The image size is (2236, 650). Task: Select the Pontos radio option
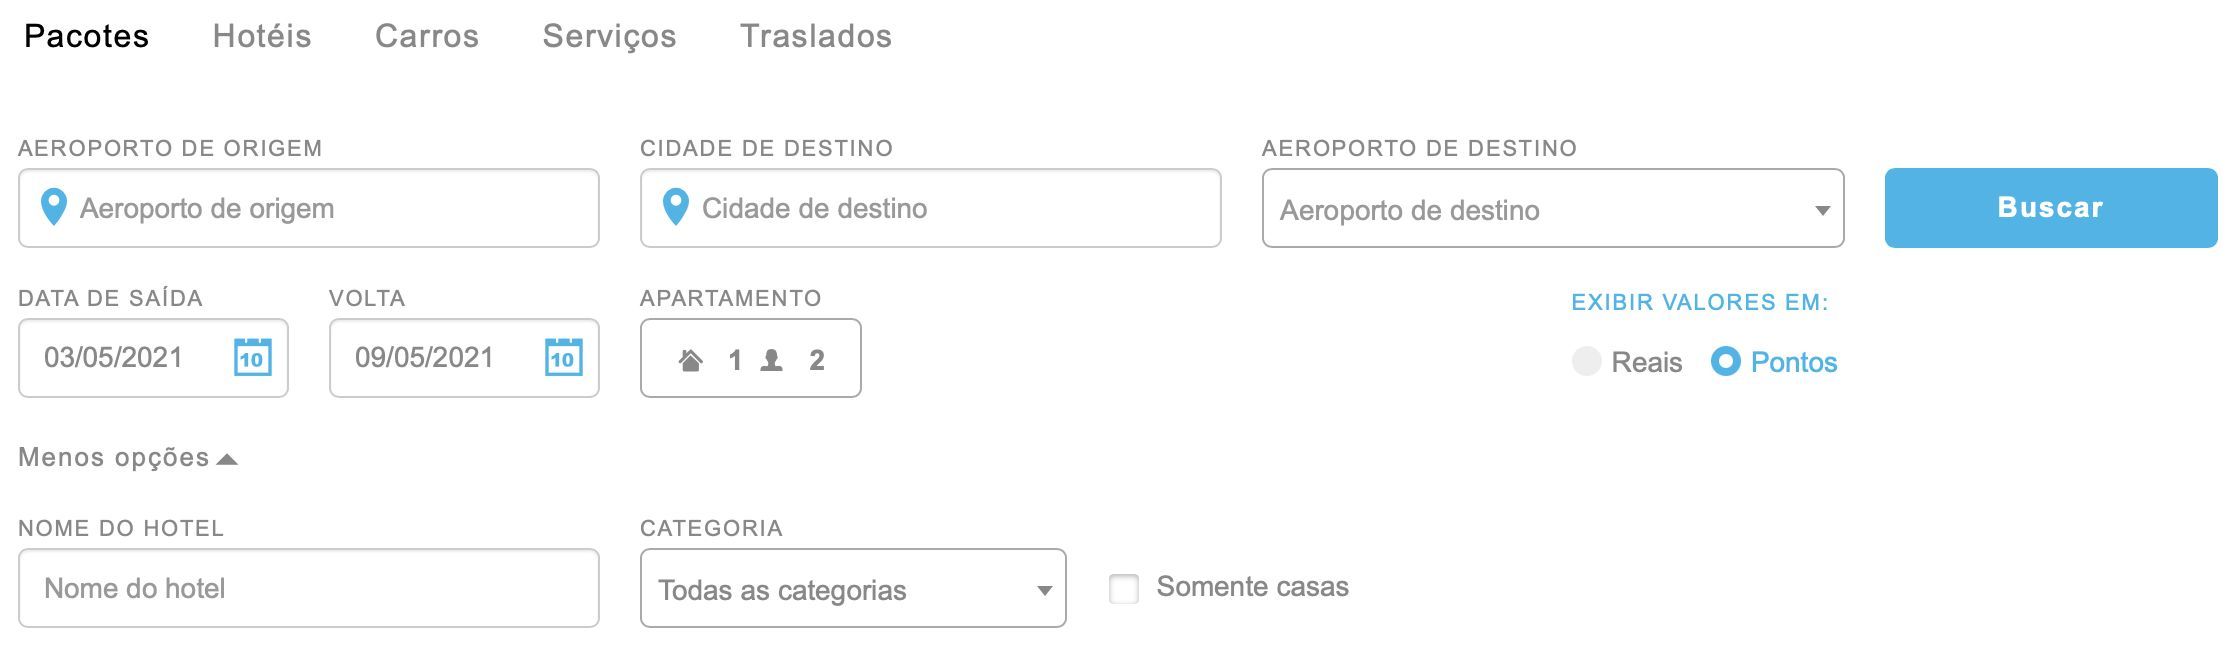[1725, 361]
